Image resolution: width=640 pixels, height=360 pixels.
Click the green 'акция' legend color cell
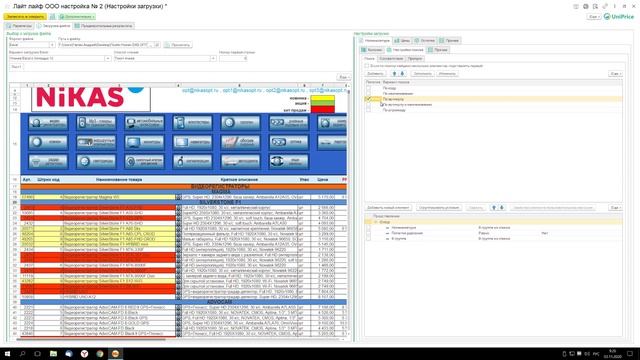tap(322, 104)
